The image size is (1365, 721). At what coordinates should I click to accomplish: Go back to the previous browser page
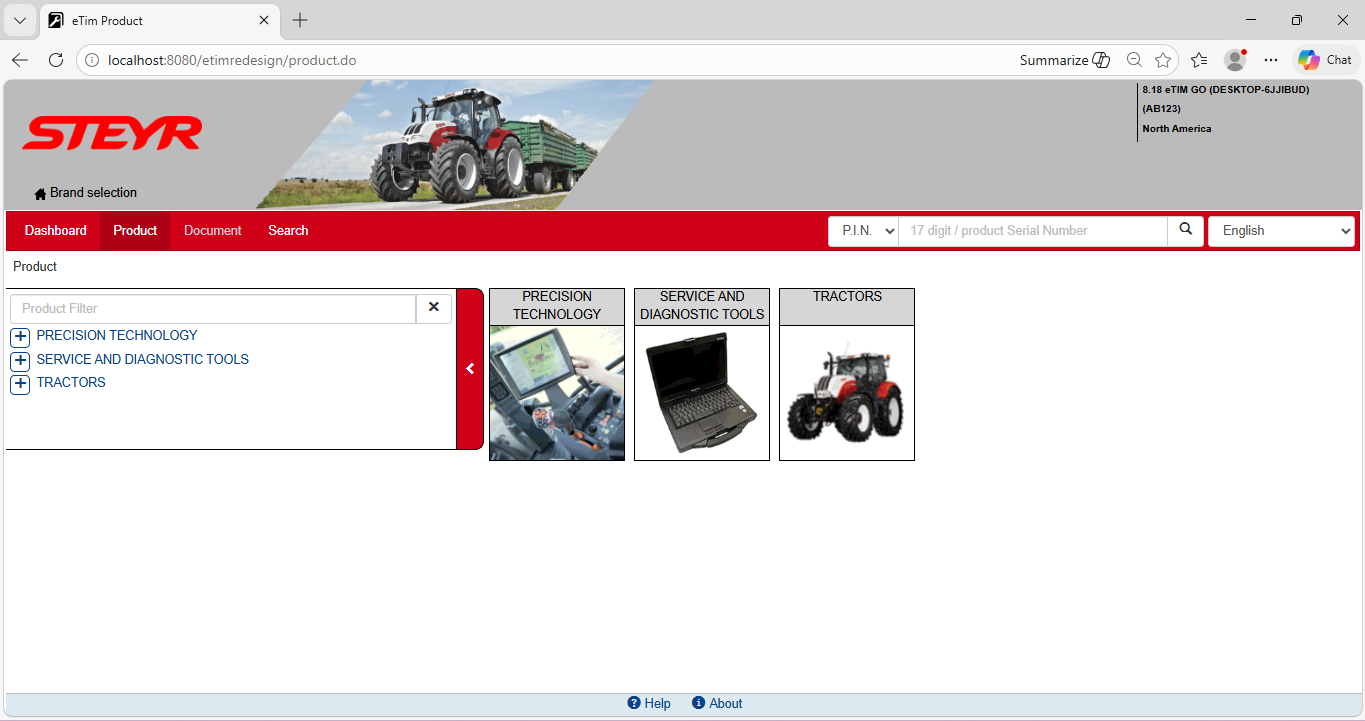20,60
